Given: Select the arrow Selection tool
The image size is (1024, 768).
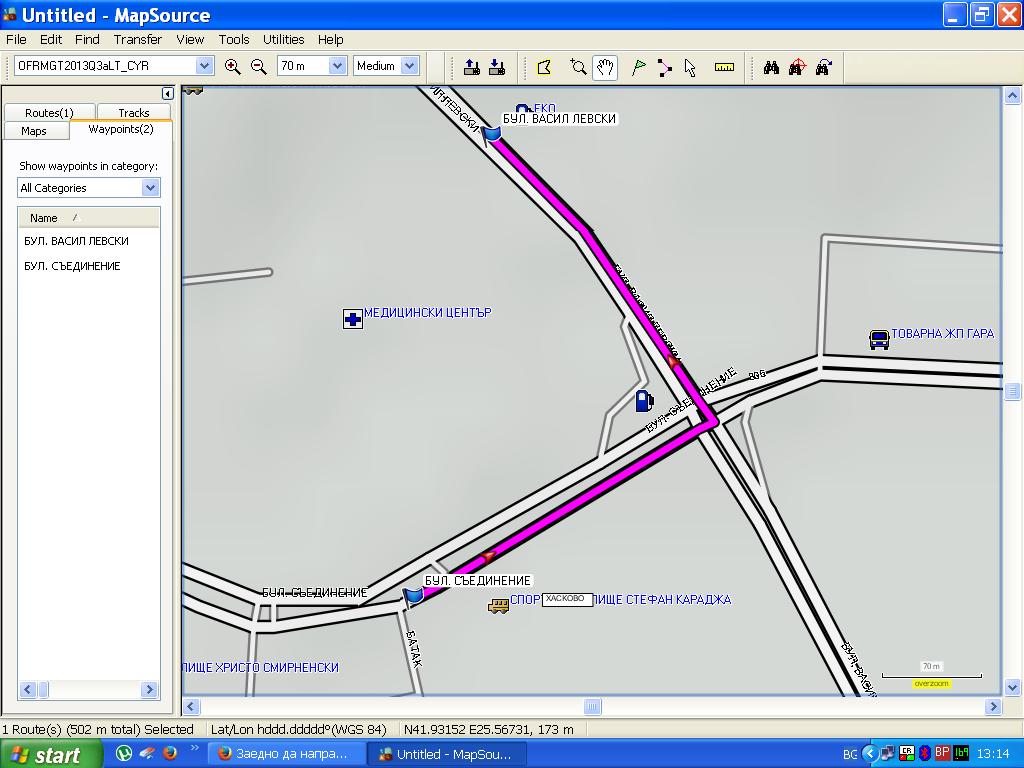Looking at the screenshot, I should pos(690,67).
